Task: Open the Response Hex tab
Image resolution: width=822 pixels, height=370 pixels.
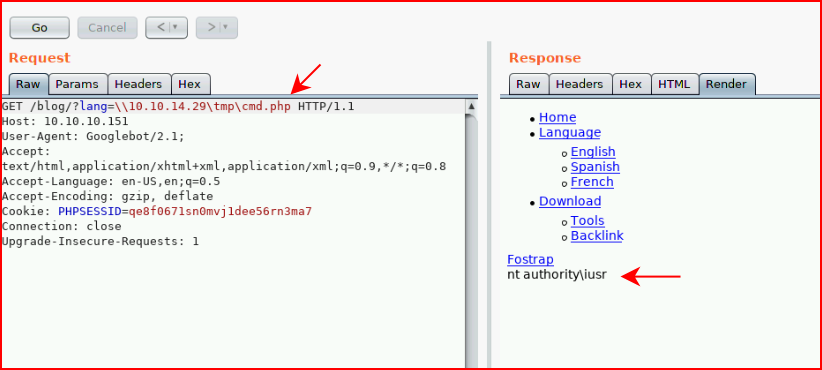Action: click(631, 84)
